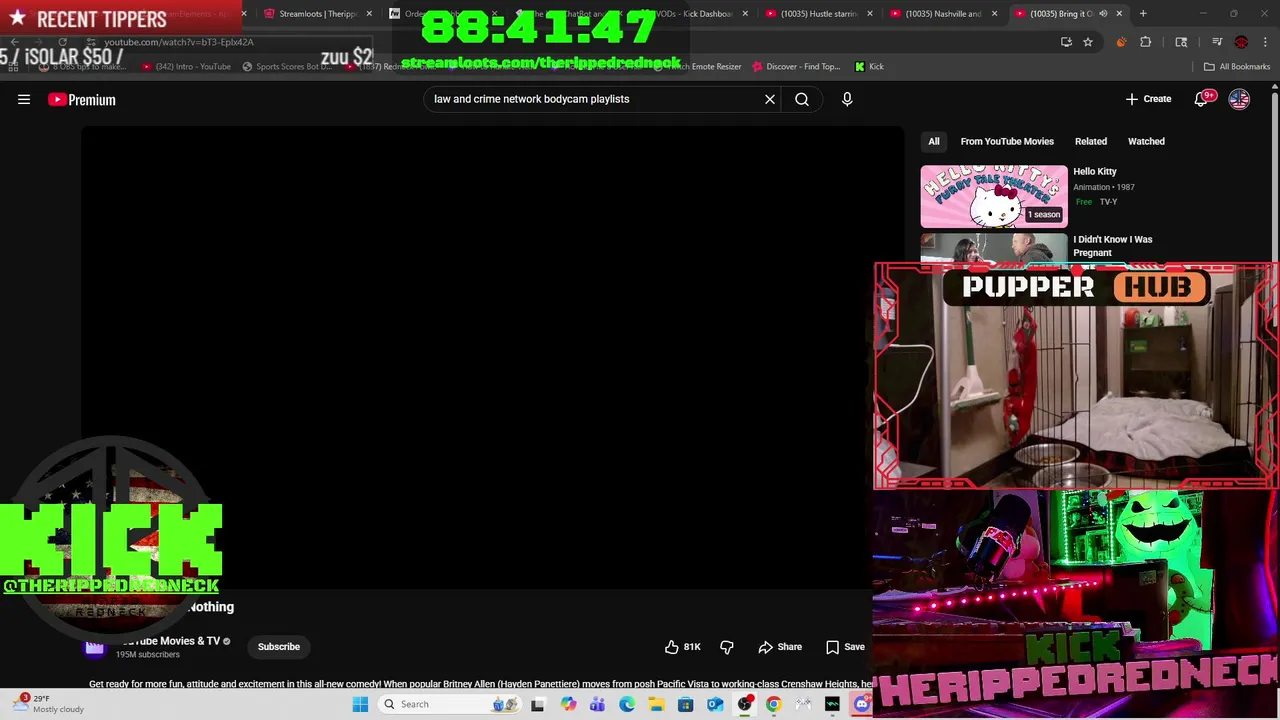Open Chrome extensions puzzle icon

(x=1146, y=42)
